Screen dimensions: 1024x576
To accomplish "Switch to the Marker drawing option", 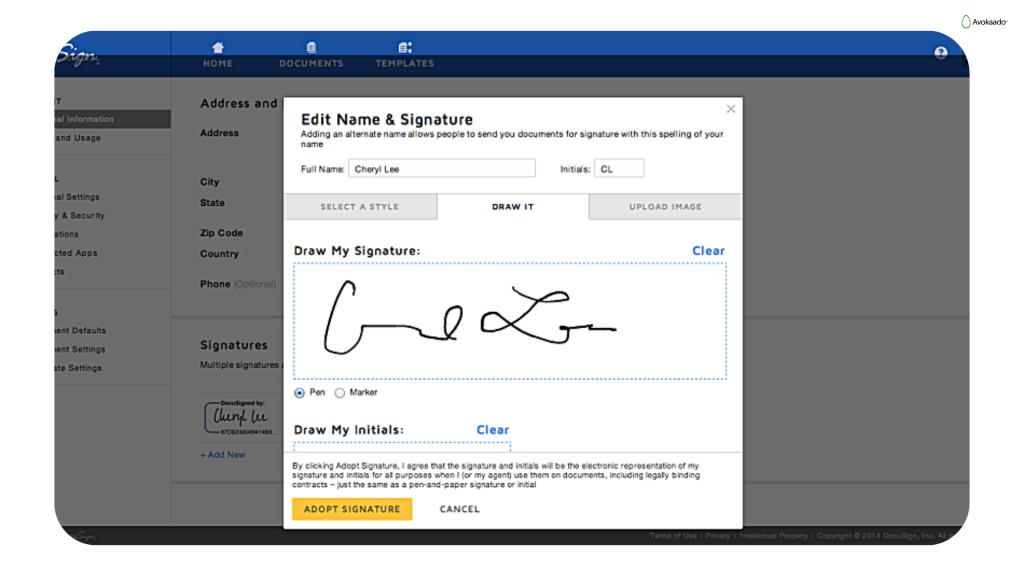I will (338, 393).
